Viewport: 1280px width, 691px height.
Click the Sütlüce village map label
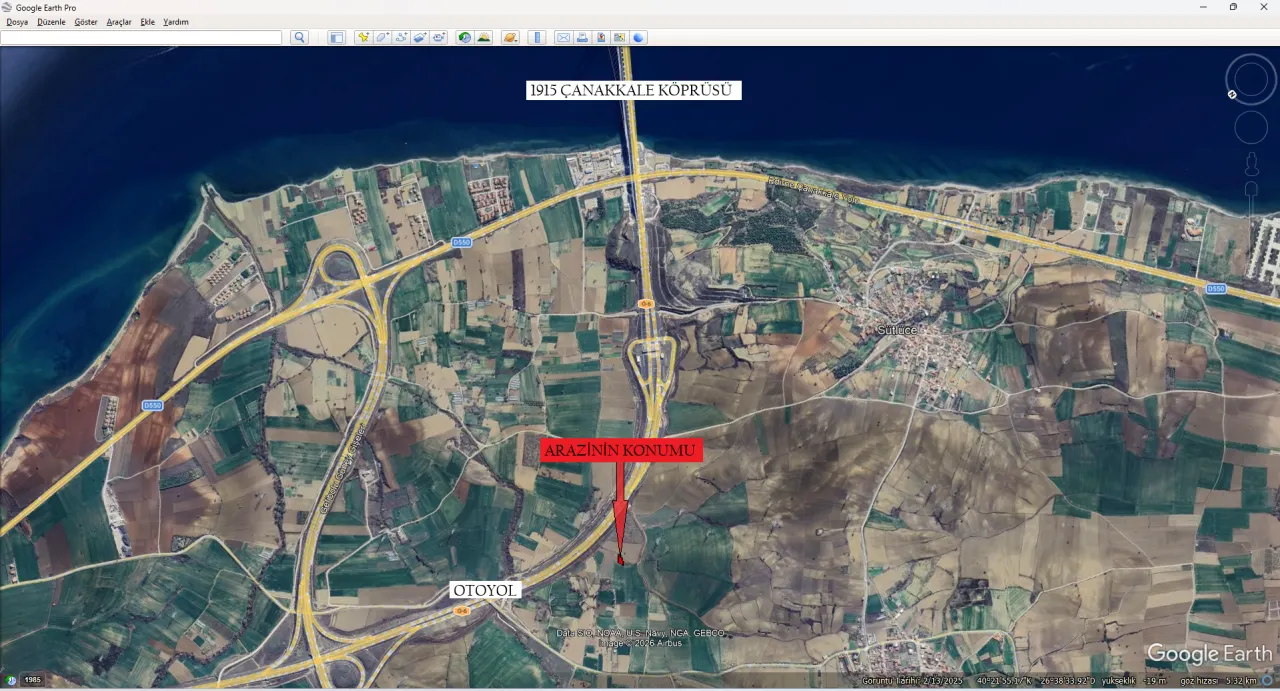click(897, 330)
